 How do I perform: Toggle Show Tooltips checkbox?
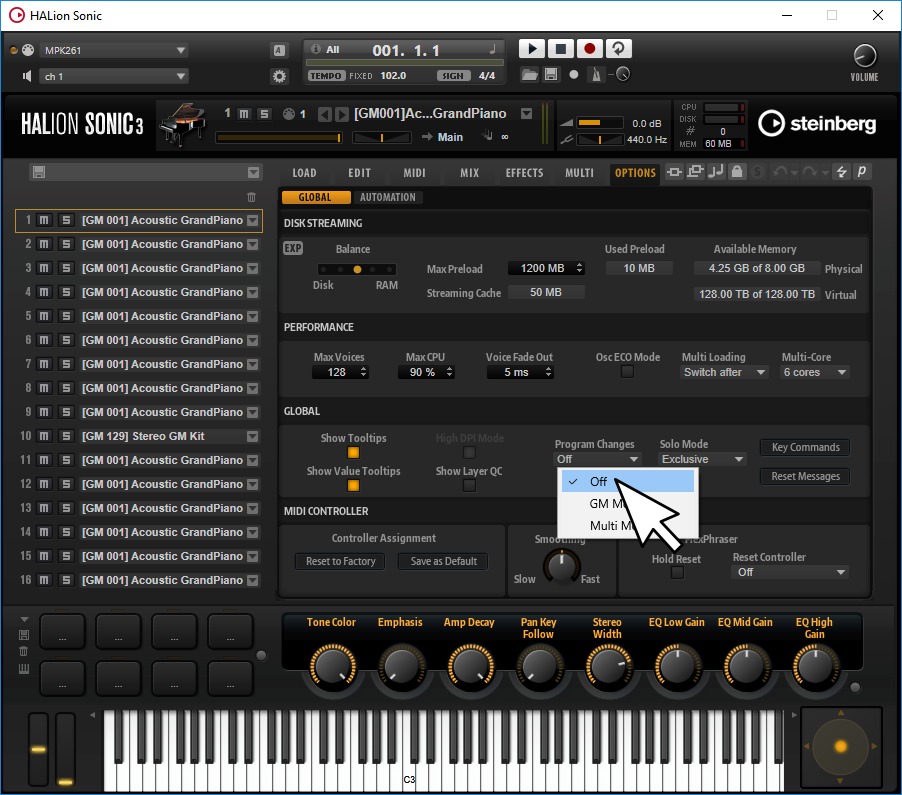click(353, 453)
